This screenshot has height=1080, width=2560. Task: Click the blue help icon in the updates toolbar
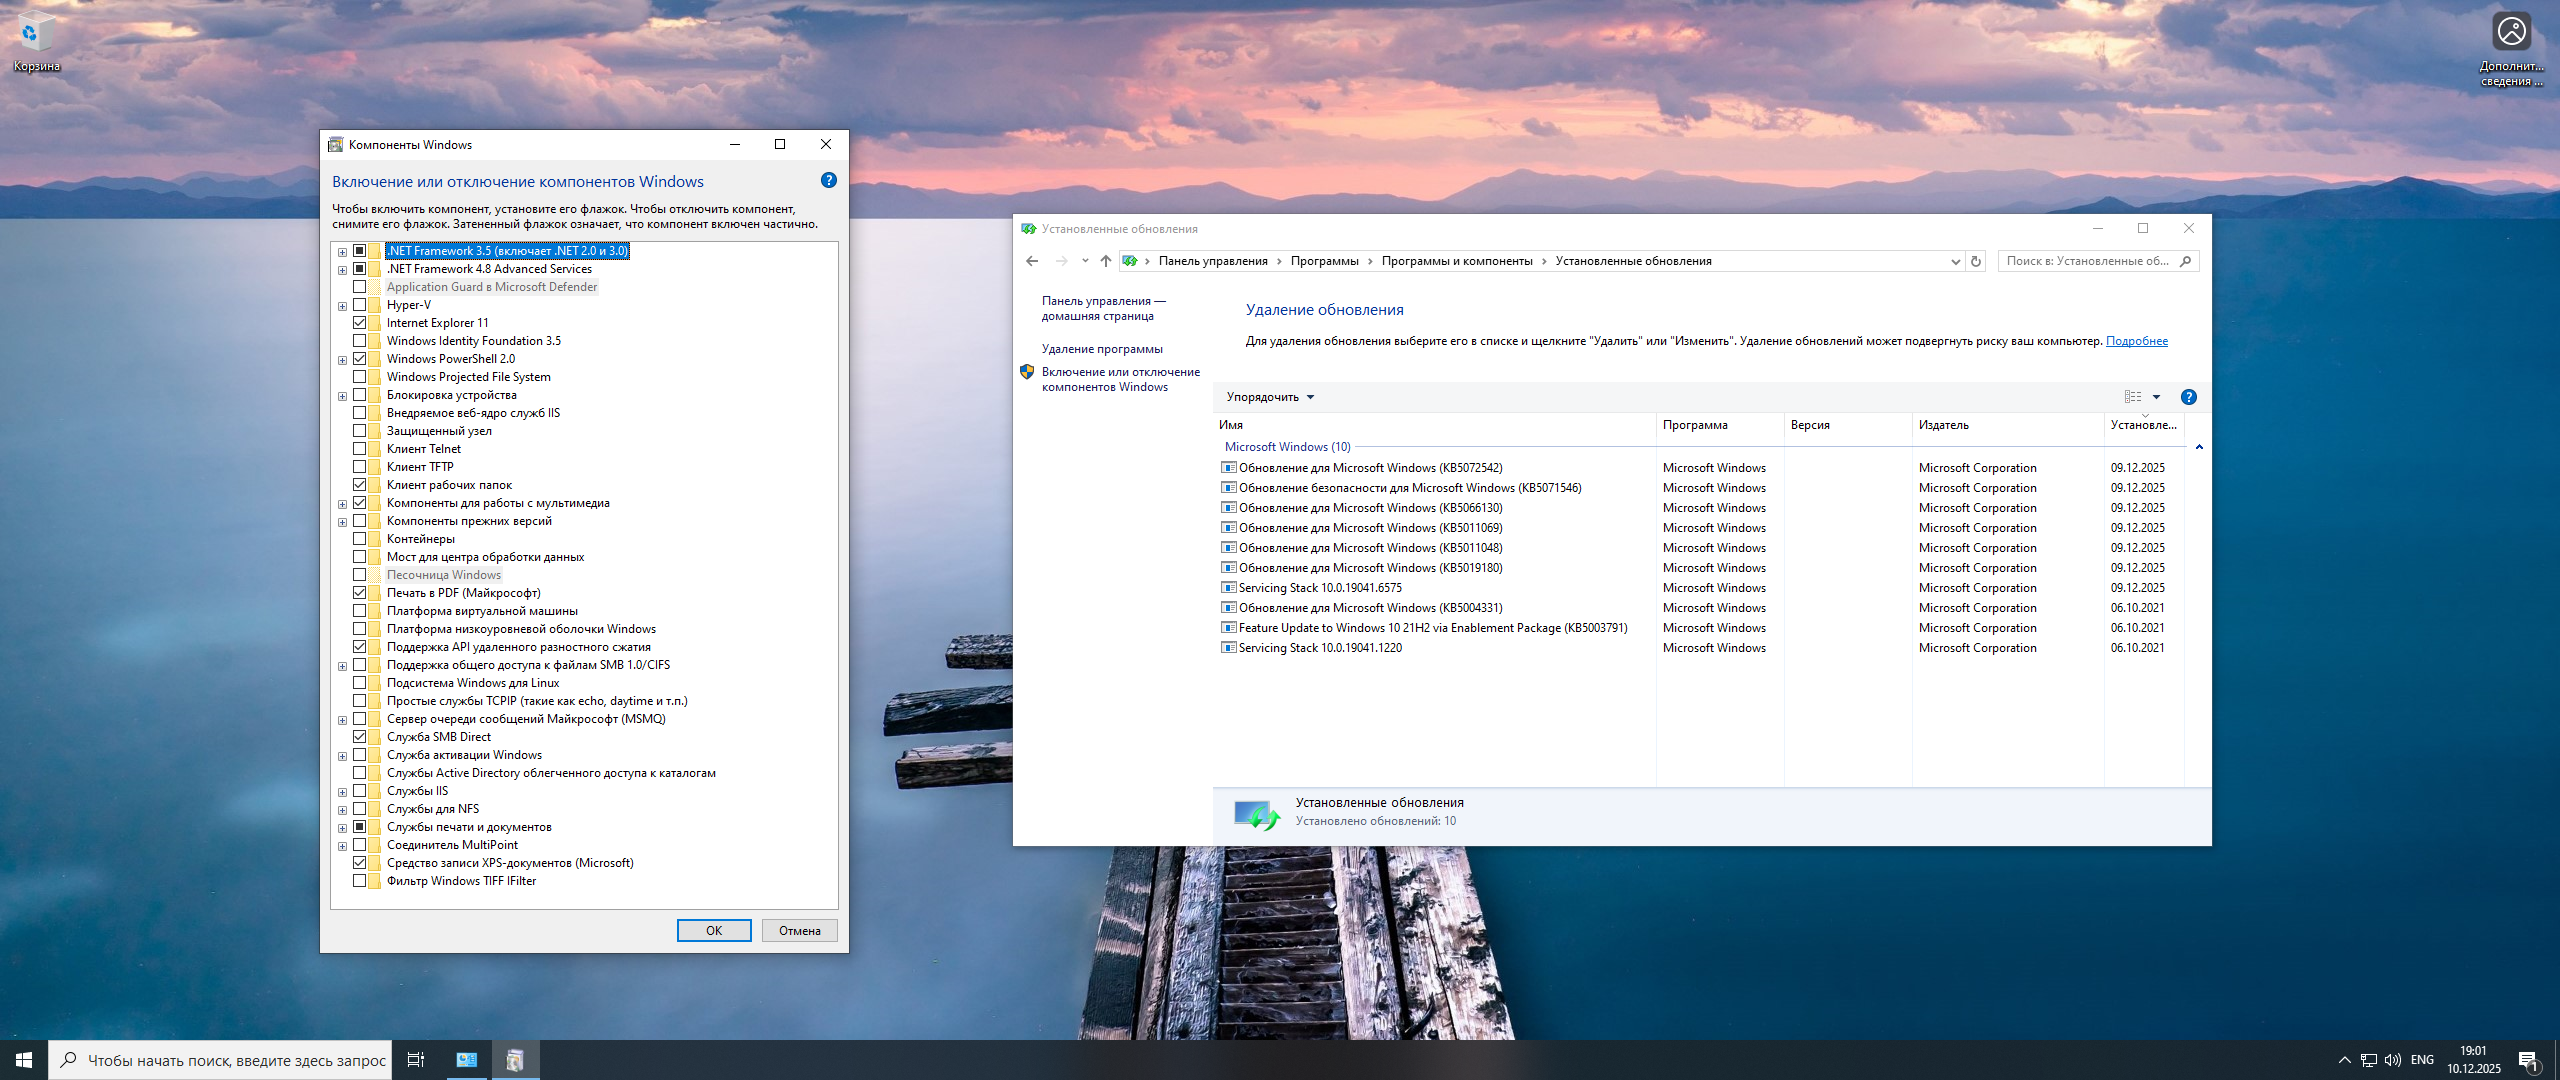point(2188,397)
